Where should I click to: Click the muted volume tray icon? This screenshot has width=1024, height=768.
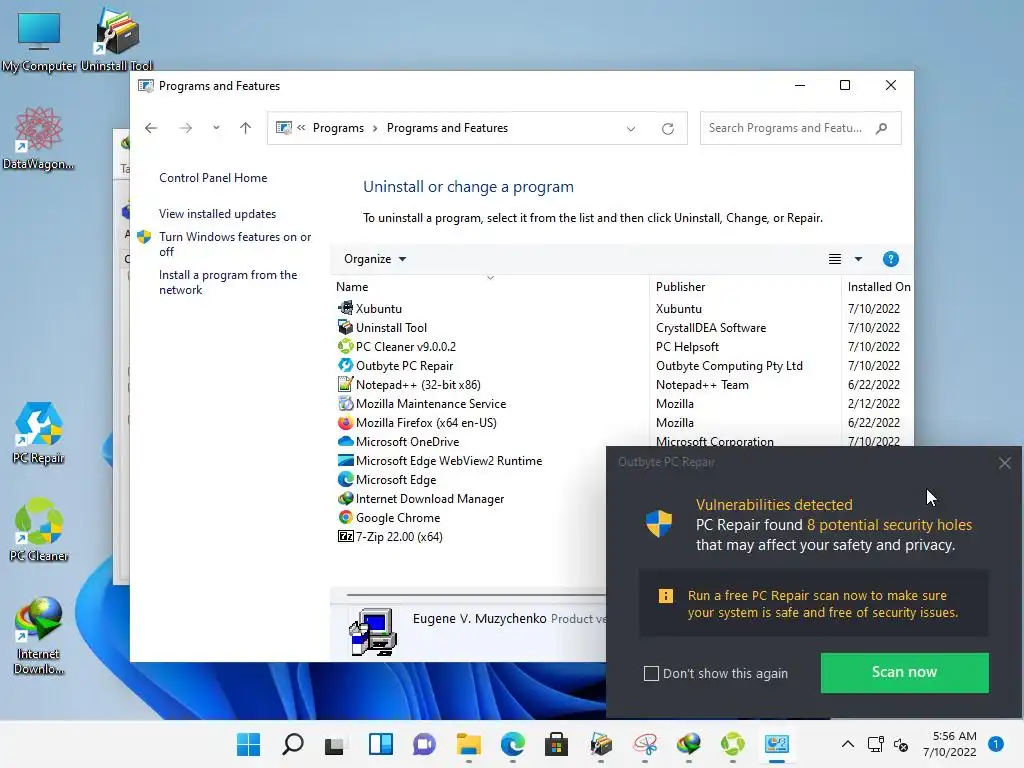point(901,744)
